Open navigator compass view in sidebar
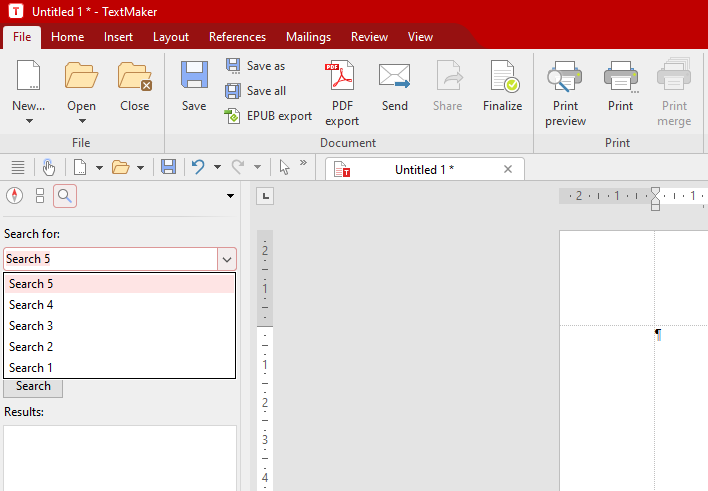Screen dimensions: 708x491 click(x=14, y=196)
